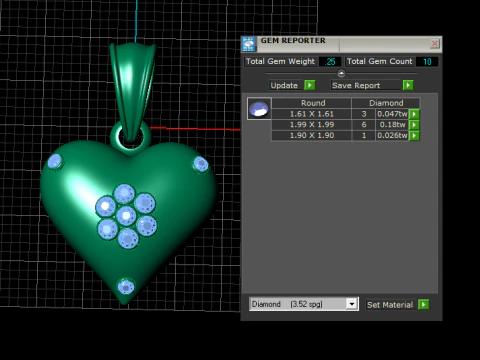
Task: Close the Gem Reporter panel
Action: (x=435, y=44)
